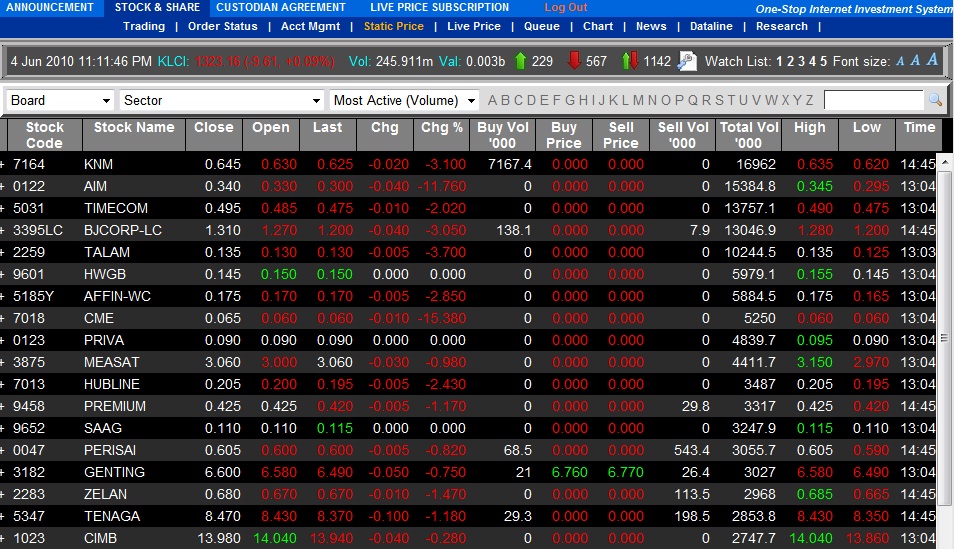This screenshot has height=549, width=954.
Task: Select the largest font size A
Action: tap(932, 60)
